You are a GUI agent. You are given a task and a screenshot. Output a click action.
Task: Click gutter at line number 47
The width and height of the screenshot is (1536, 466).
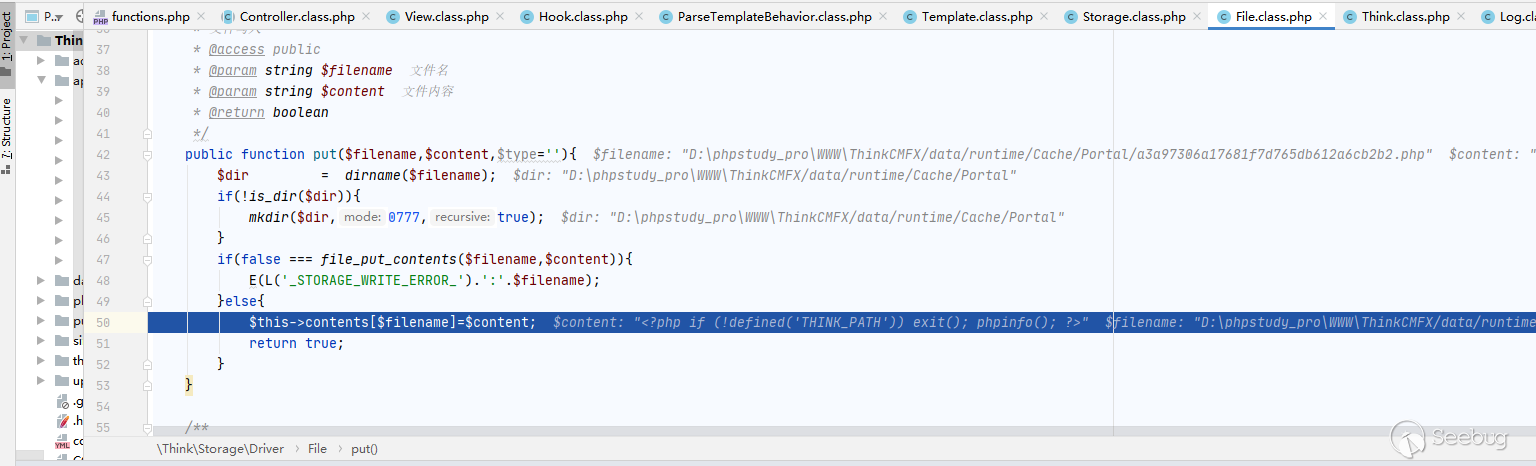(x=103, y=259)
